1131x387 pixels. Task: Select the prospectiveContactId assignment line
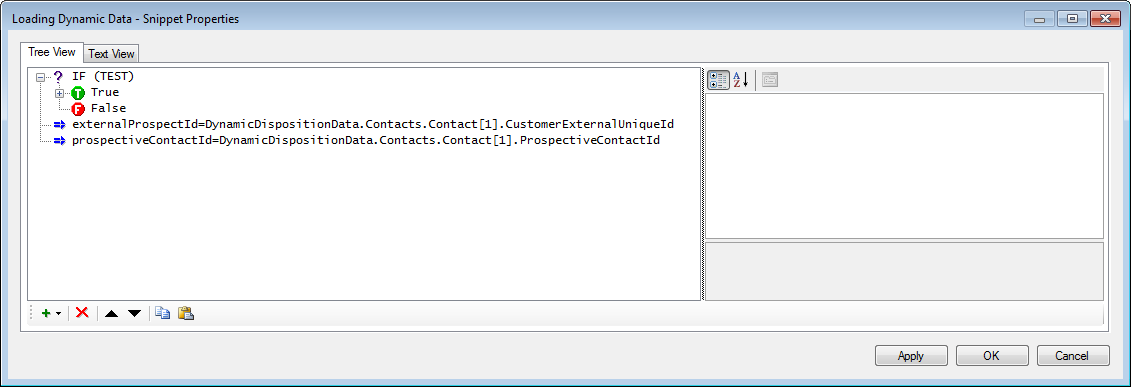click(x=366, y=141)
